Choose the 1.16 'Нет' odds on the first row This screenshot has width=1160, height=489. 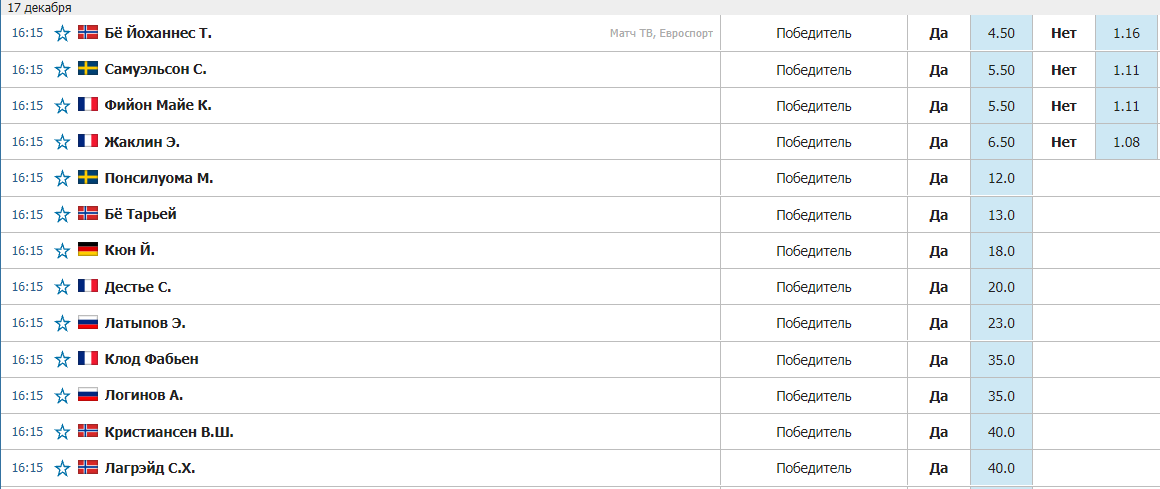(x=1126, y=33)
